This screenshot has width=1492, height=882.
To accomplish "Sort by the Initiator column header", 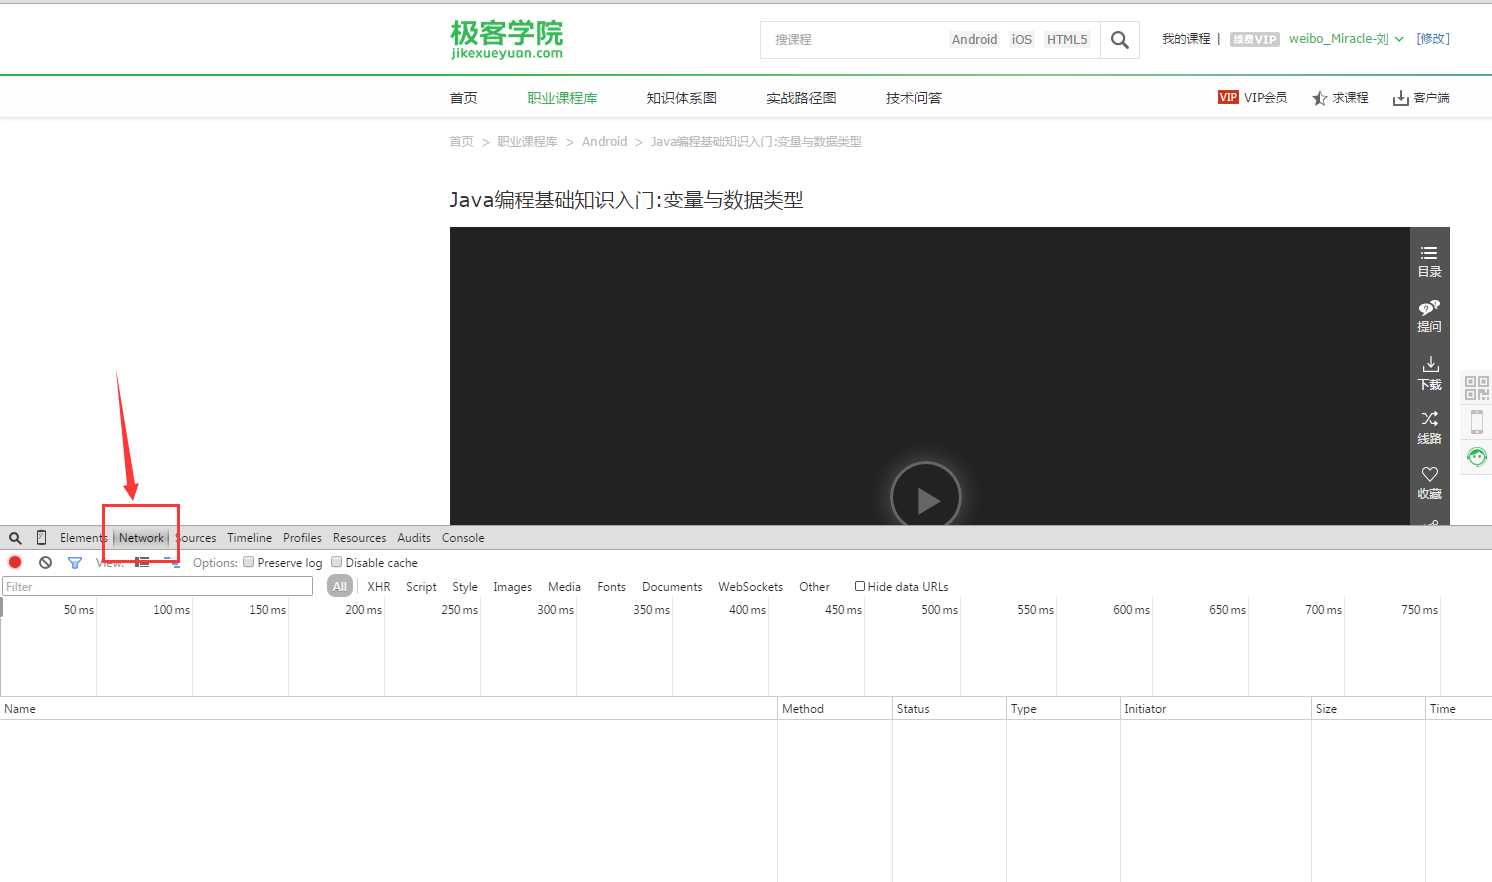I will pyautogui.click(x=1215, y=709).
